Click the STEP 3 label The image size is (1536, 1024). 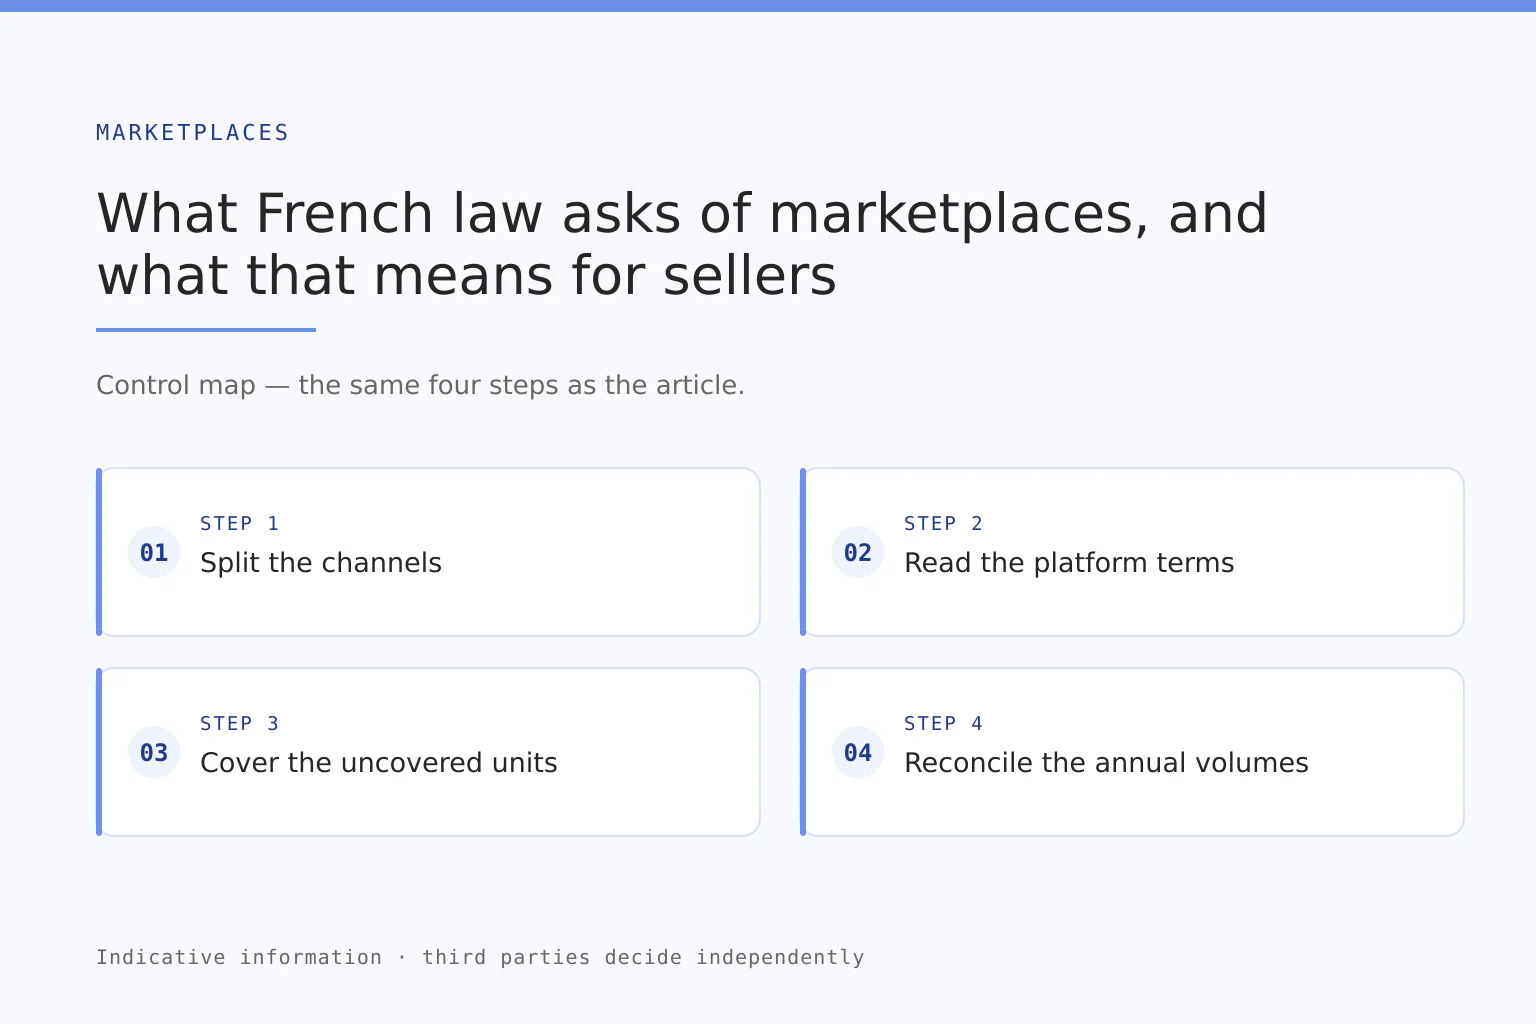240,724
